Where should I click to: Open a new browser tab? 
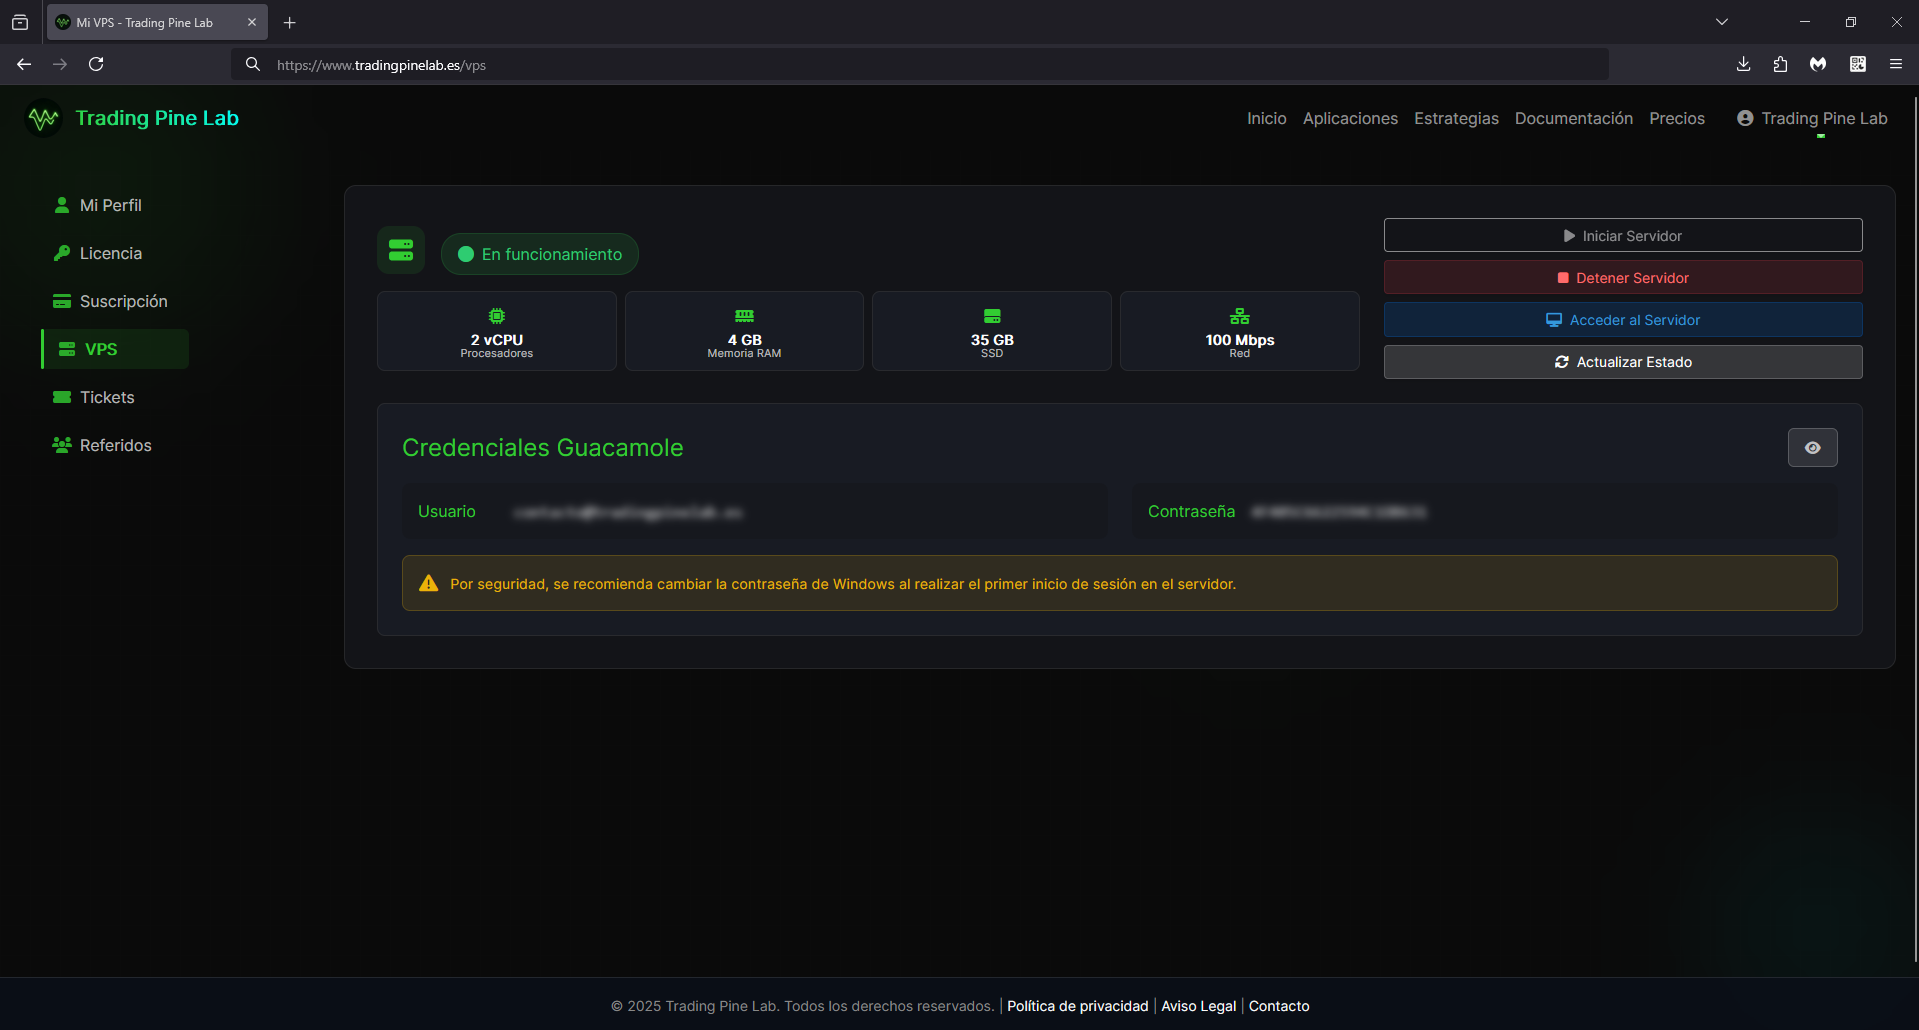[290, 22]
